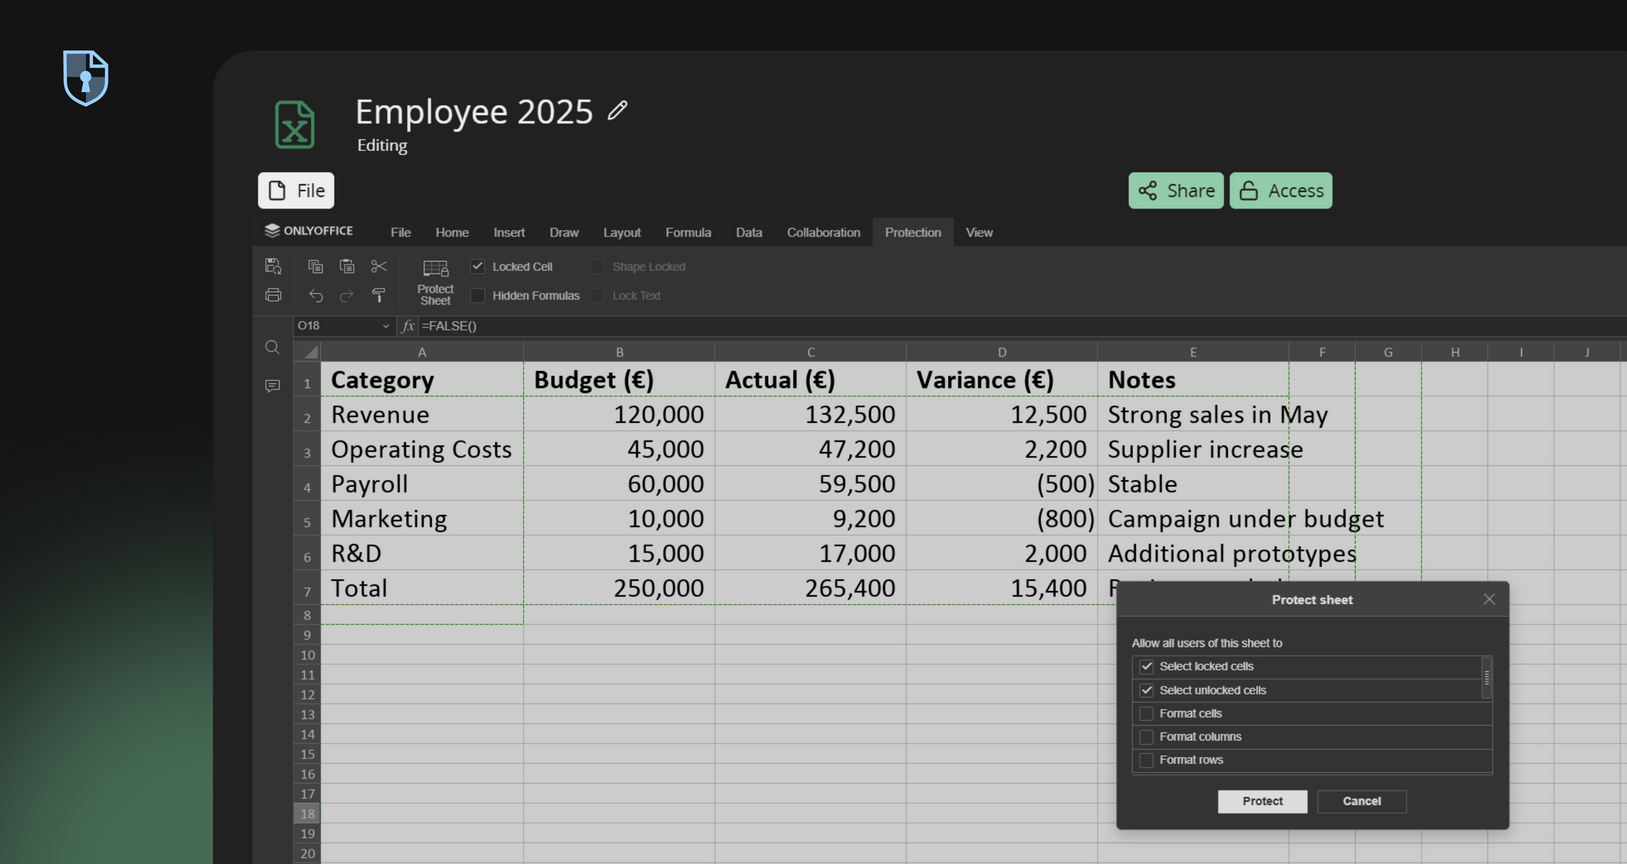
Task: Click the Protect Sheet toolbar icon
Action: point(435,280)
